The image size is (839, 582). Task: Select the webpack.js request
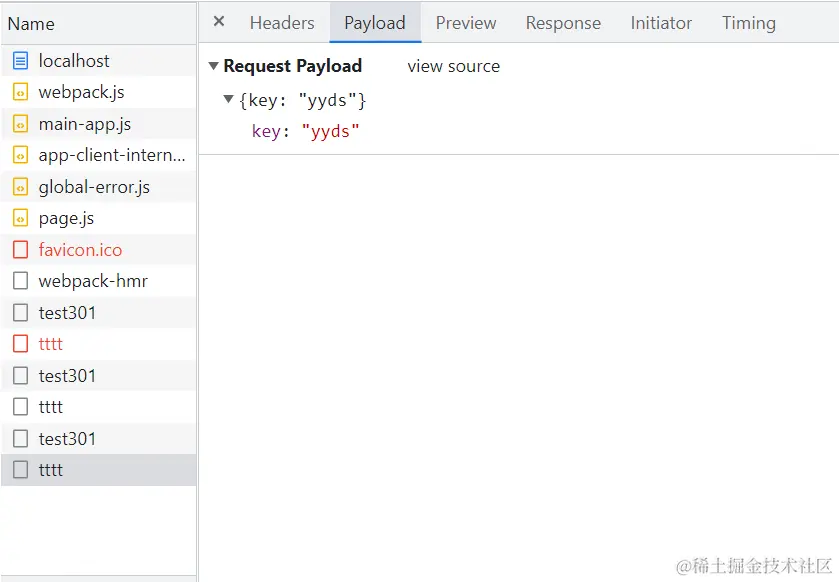pyautogui.click(x=98, y=92)
